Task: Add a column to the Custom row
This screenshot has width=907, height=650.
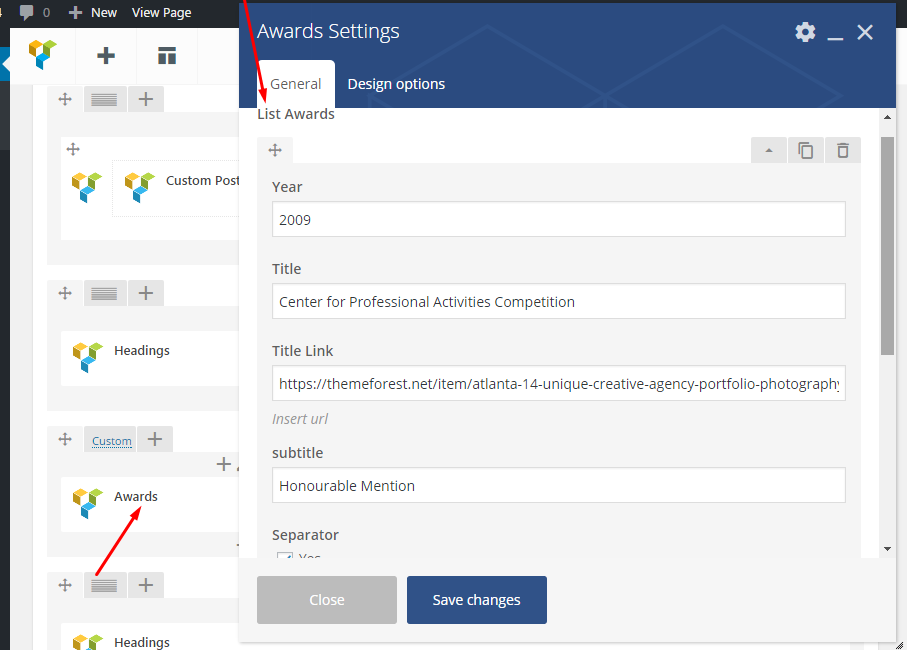Action: pos(154,439)
